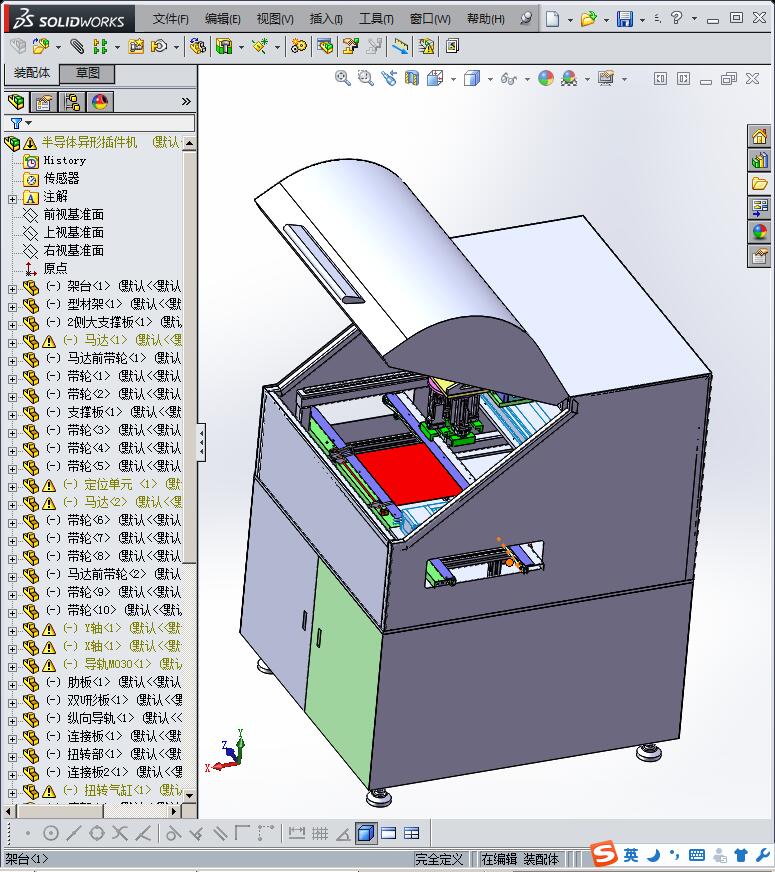Switch to the 草图 tab
Image resolution: width=775 pixels, height=872 pixels.
(x=87, y=73)
